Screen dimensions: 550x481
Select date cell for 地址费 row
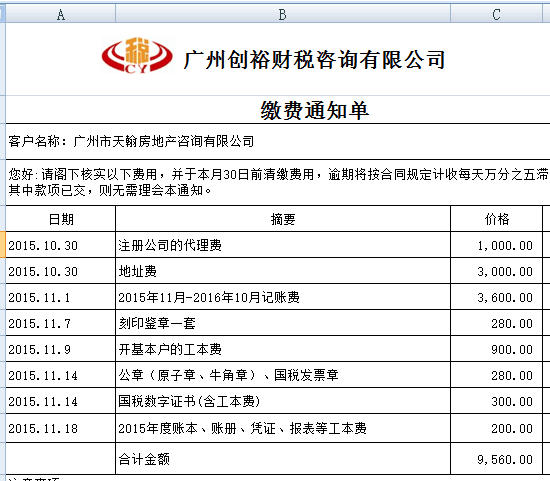(61, 271)
